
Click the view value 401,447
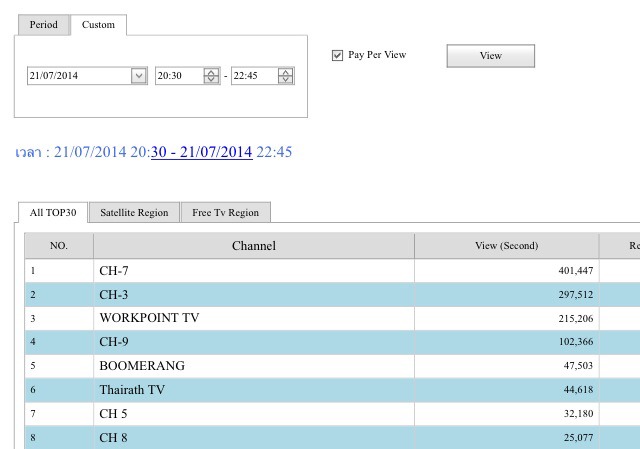coord(576,271)
